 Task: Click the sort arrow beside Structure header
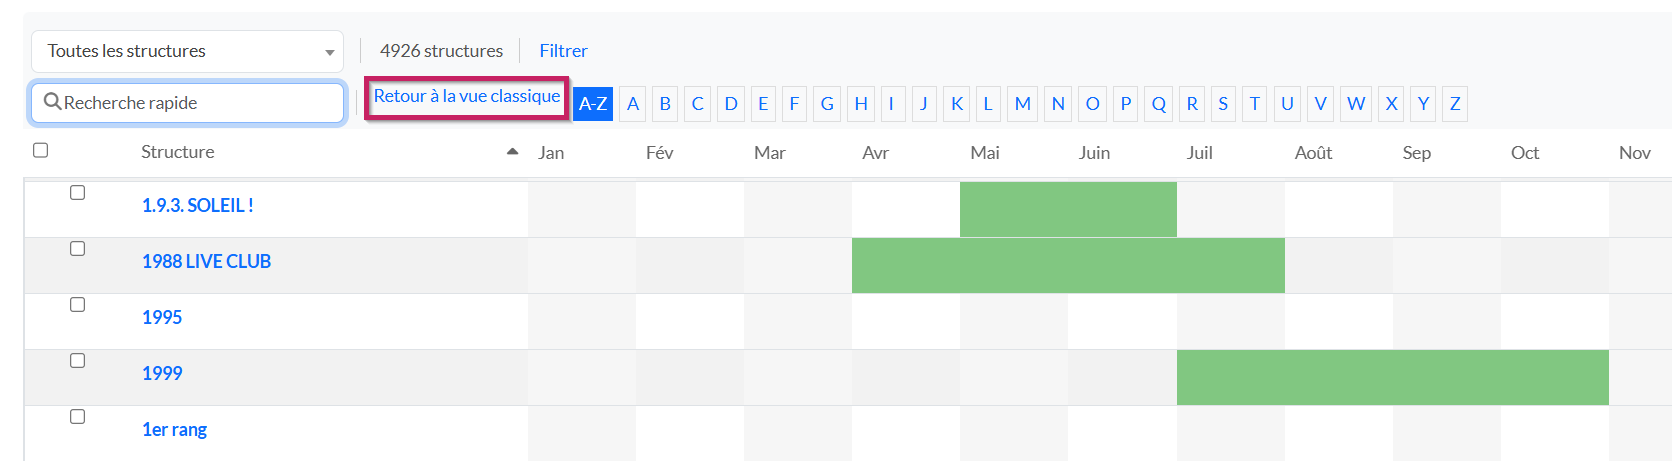point(512,152)
